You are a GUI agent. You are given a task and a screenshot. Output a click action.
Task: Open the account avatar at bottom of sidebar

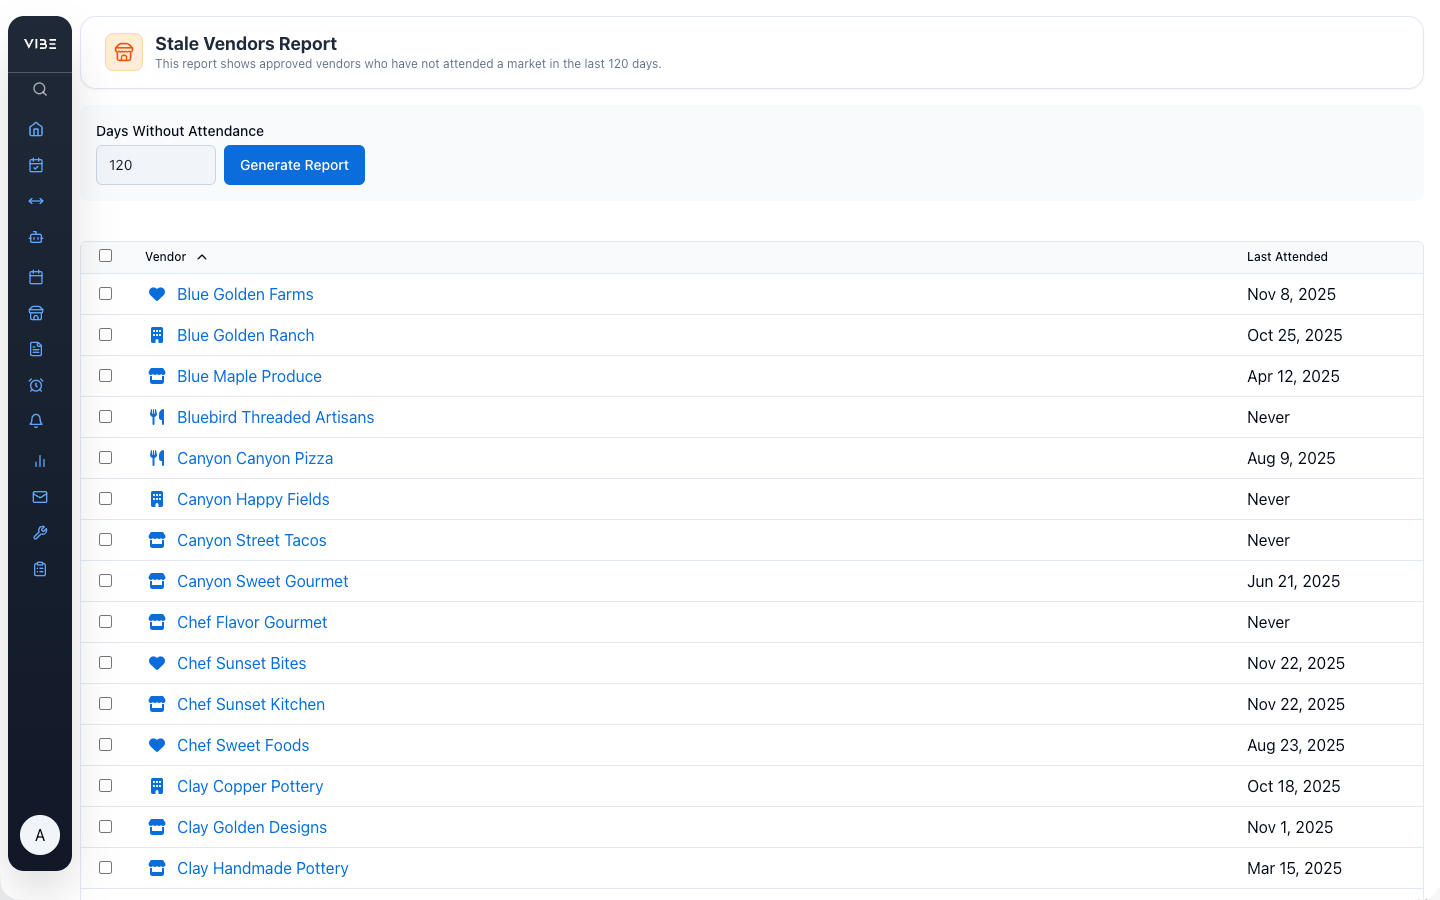[x=40, y=835]
